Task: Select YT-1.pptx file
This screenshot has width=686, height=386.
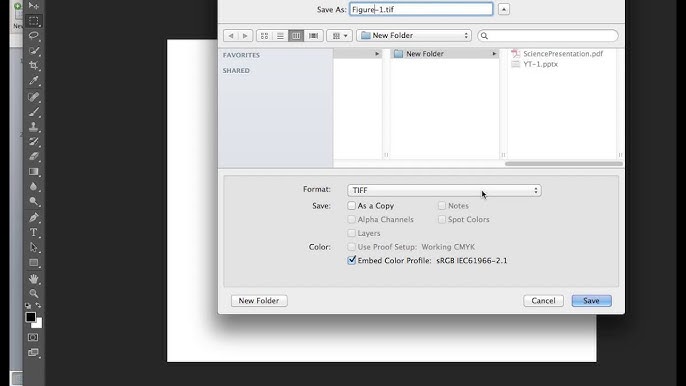Action: click(535, 64)
